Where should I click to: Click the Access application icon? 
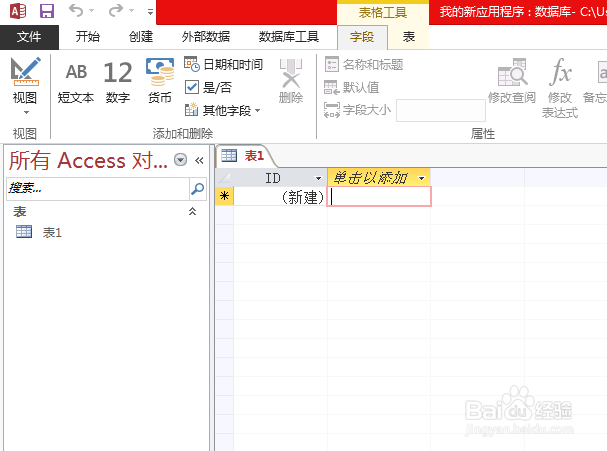[18, 11]
